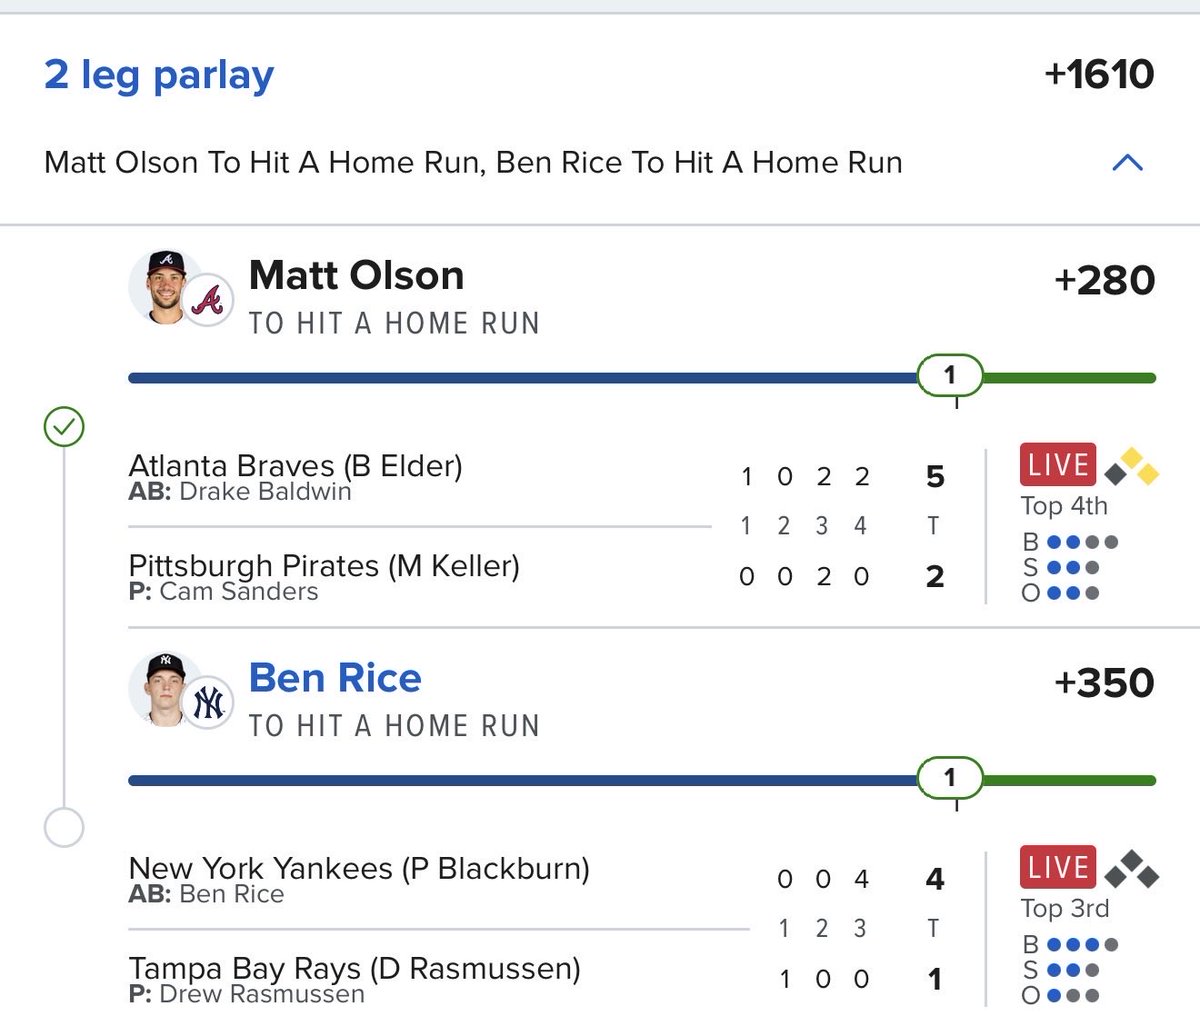Click the Yankees logo badge
1200x1026 pixels.
click(208, 703)
